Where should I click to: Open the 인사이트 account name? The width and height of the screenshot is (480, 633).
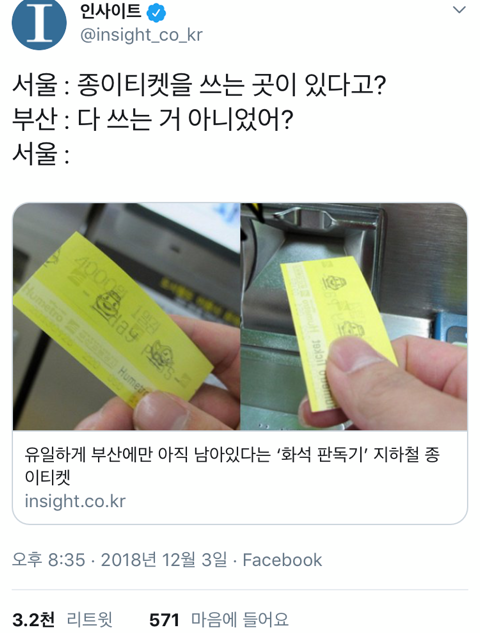tap(110, 12)
